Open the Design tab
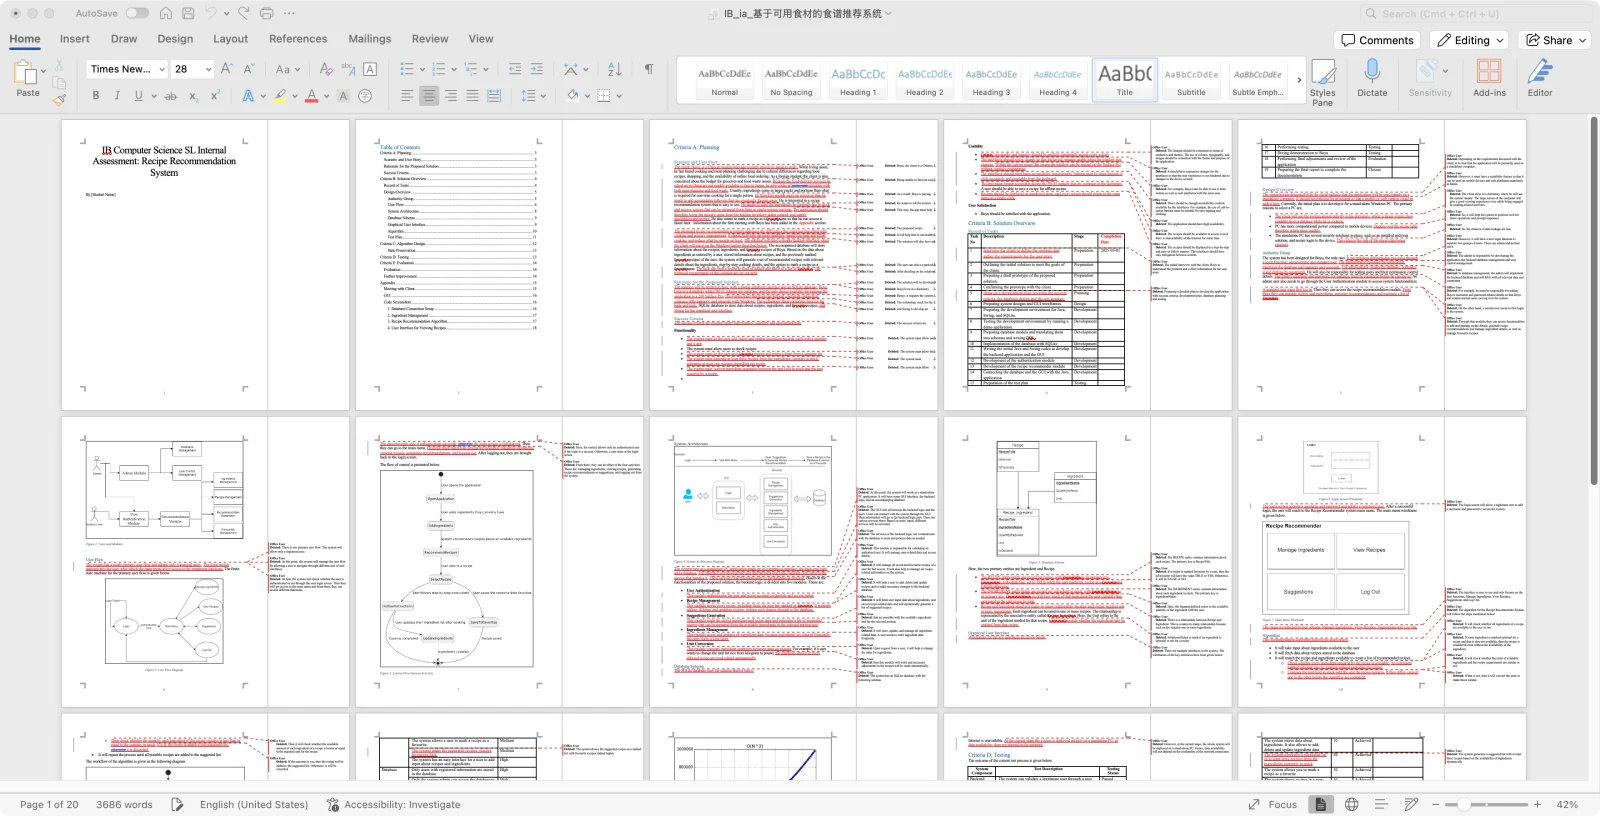Viewport: 1600px width, 816px height. pos(175,39)
